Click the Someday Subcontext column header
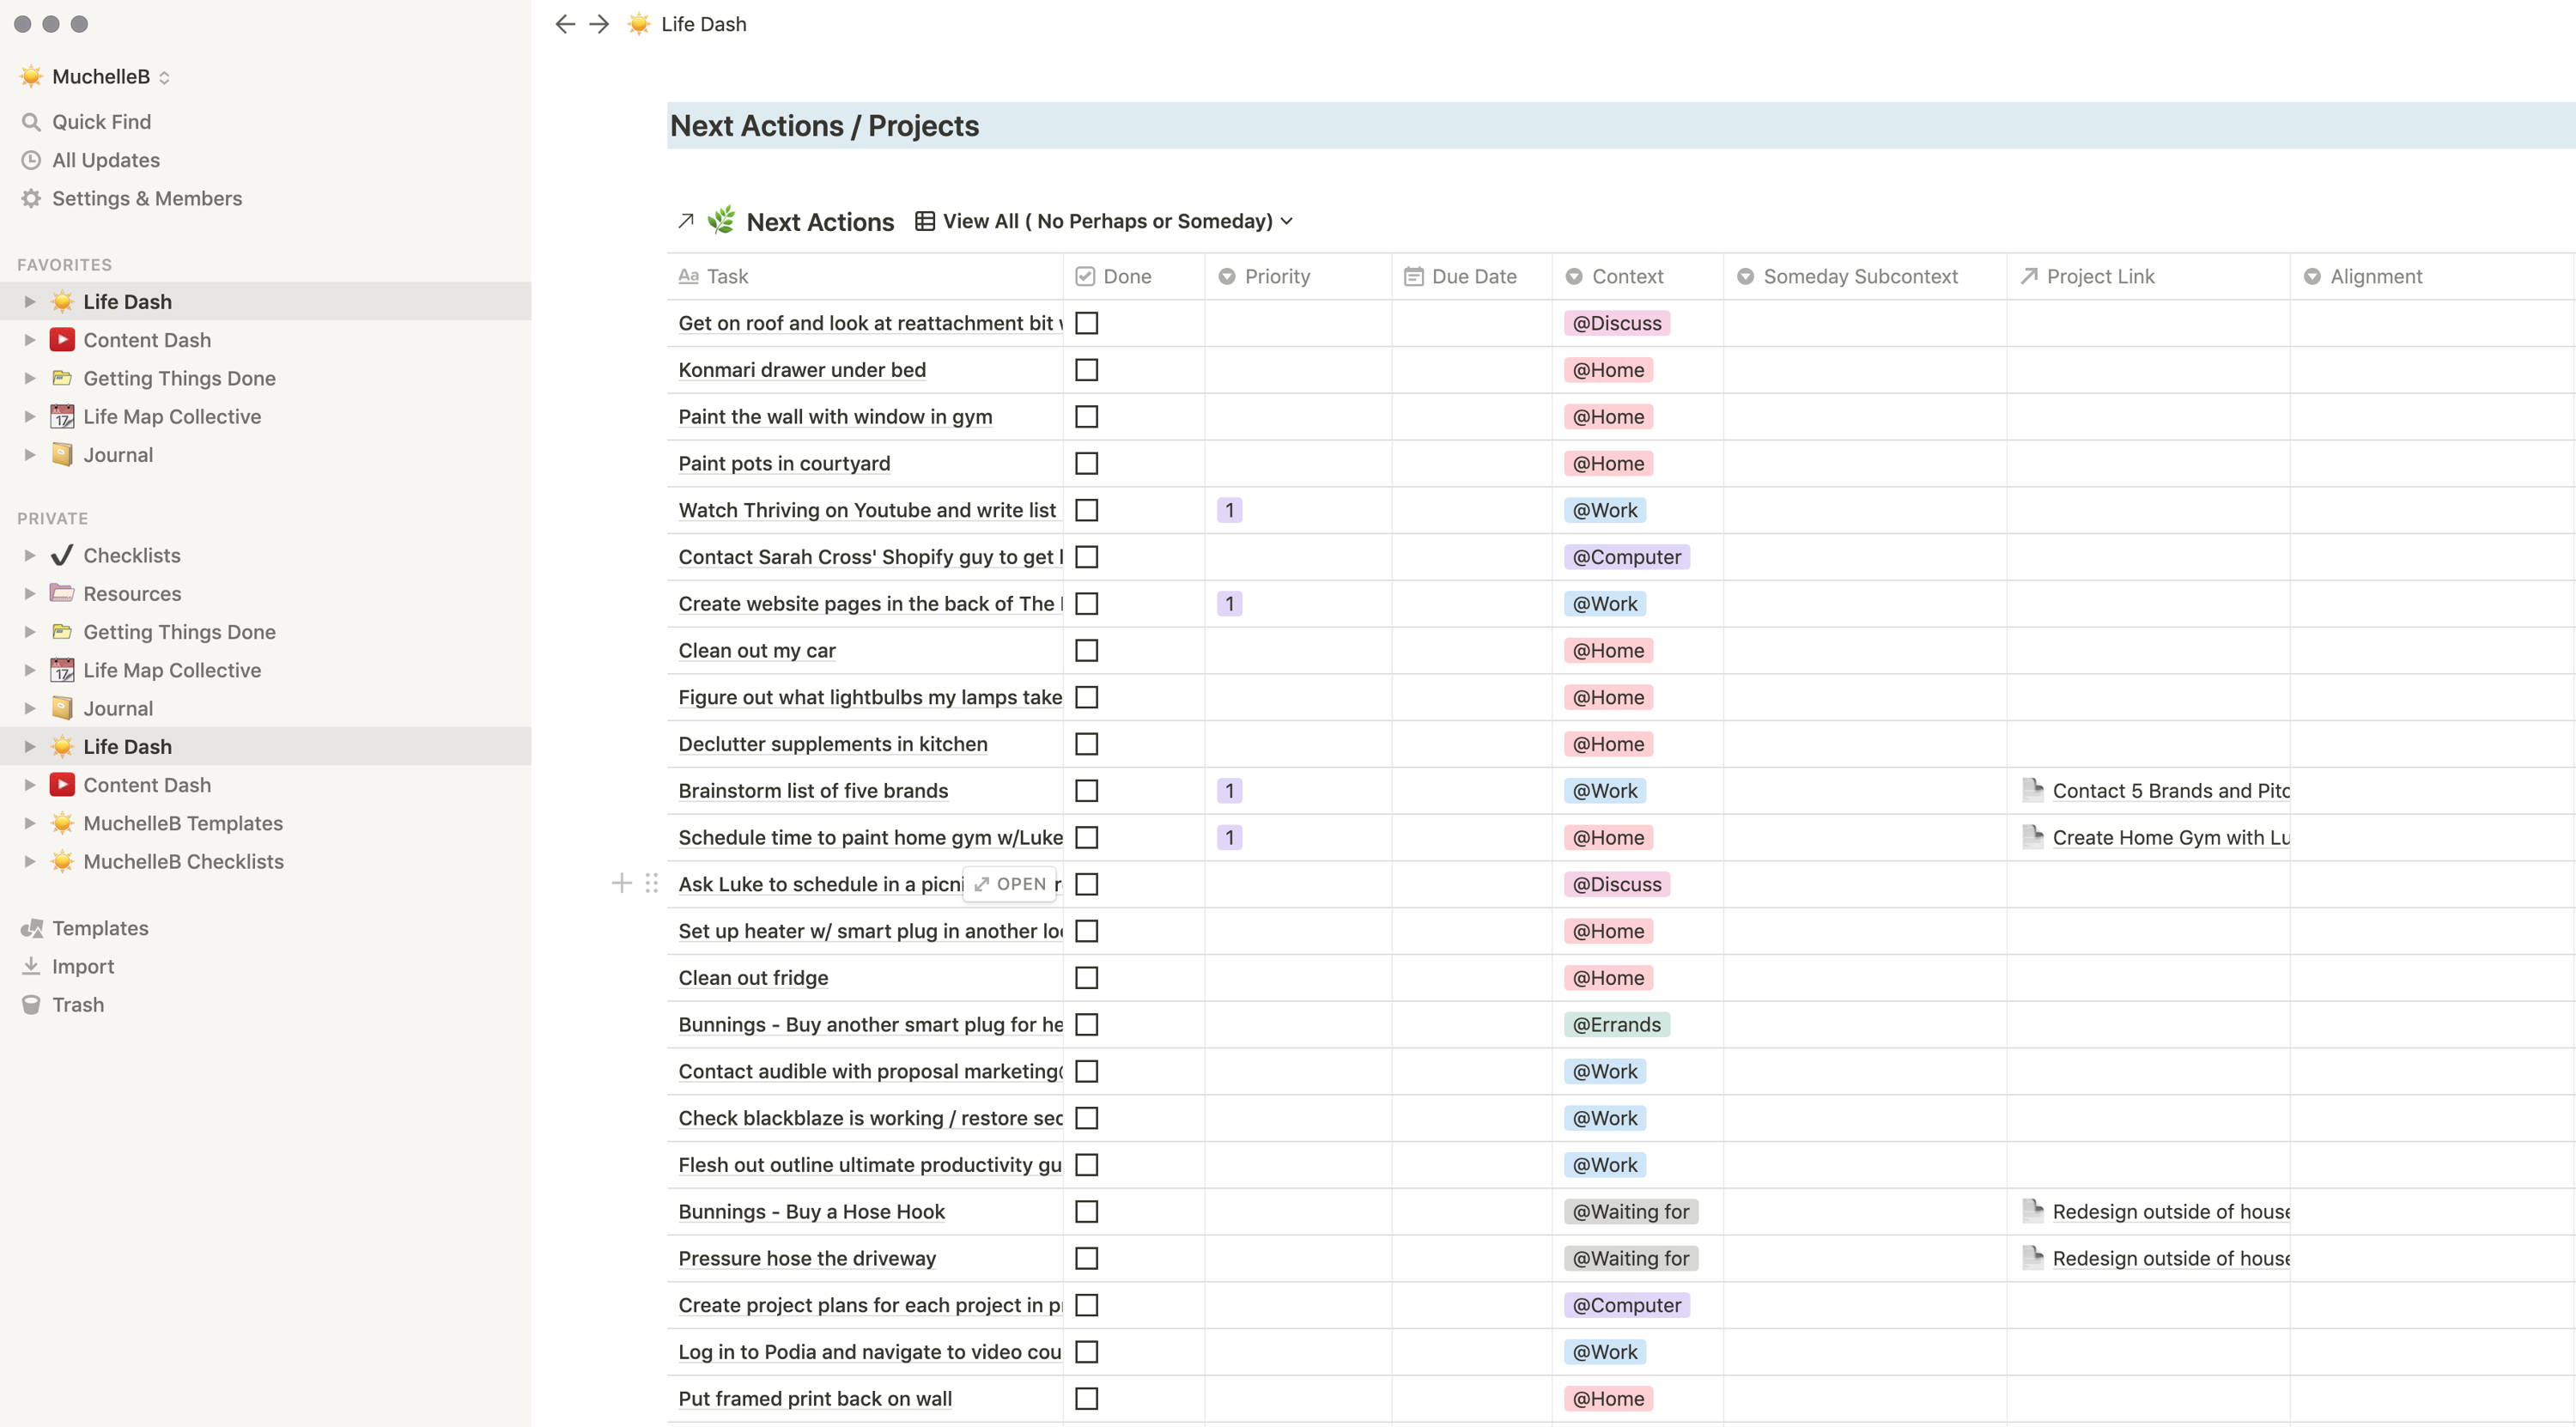The image size is (2576, 1427). tap(1865, 276)
